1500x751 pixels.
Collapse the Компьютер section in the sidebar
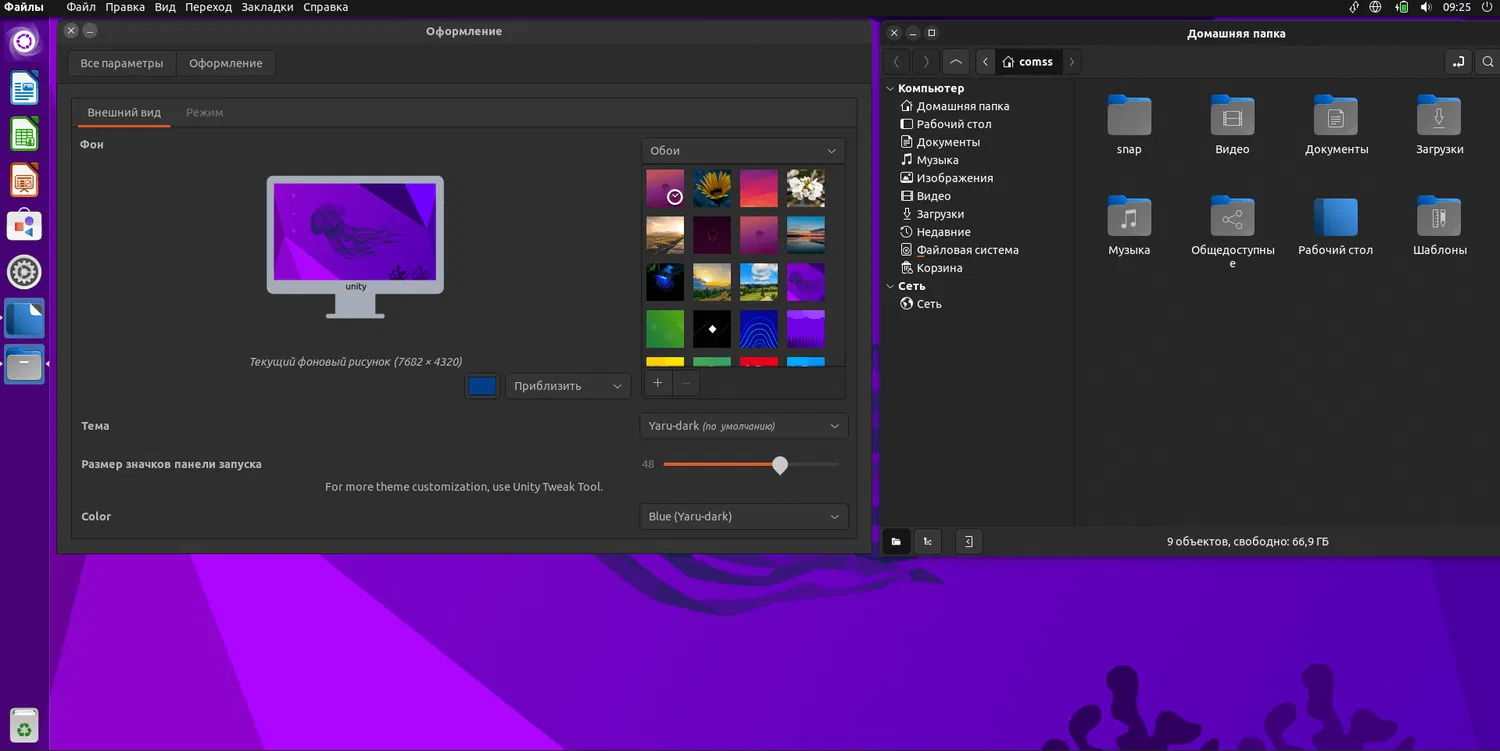point(890,88)
